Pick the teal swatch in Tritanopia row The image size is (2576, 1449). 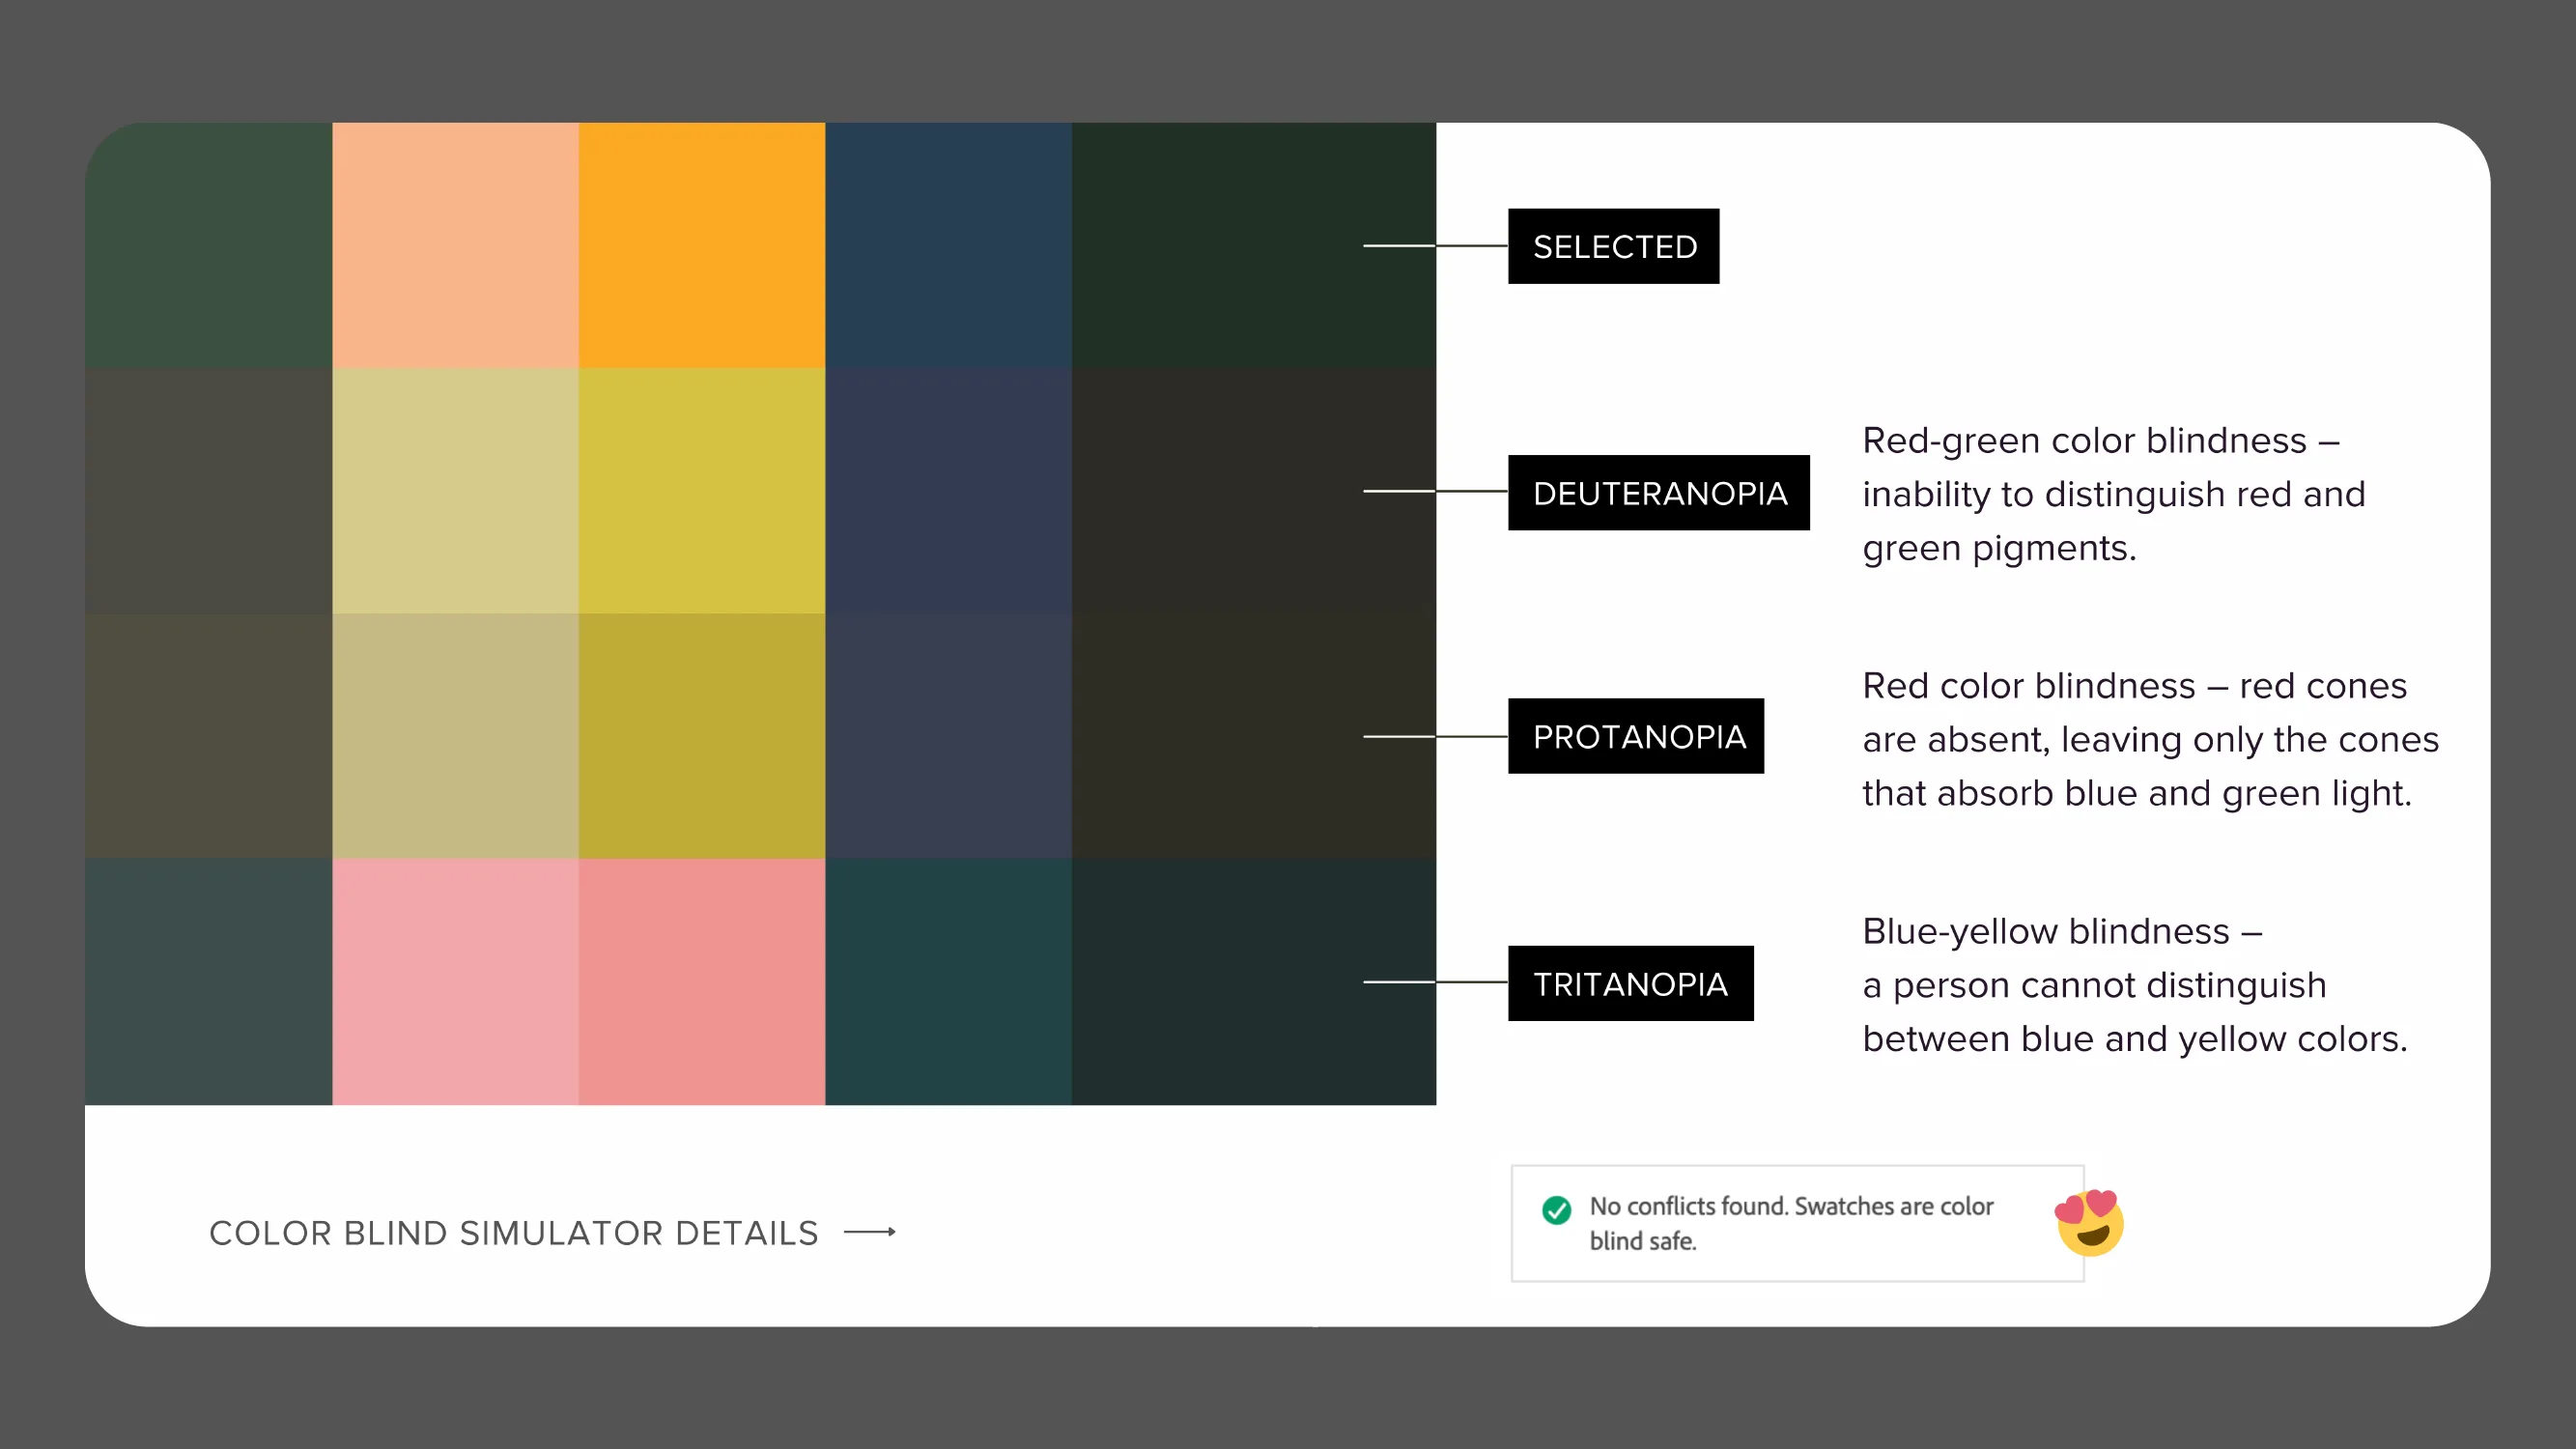(x=948, y=982)
